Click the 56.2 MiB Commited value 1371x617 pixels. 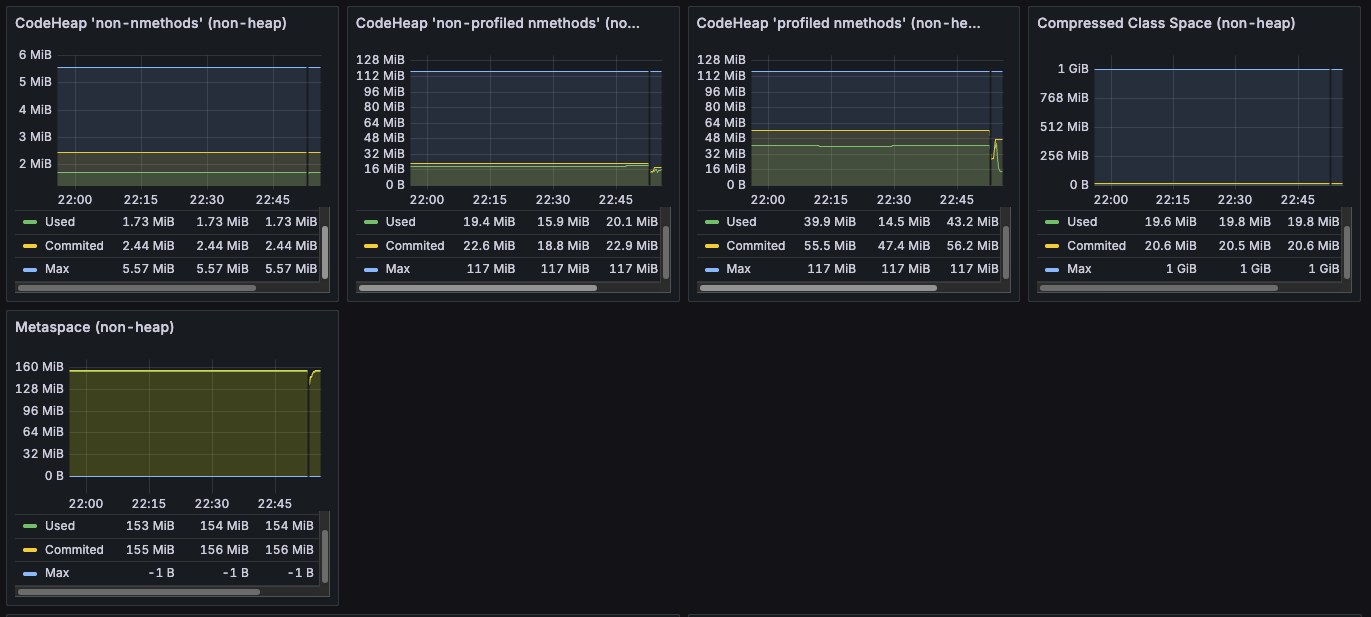[972, 245]
